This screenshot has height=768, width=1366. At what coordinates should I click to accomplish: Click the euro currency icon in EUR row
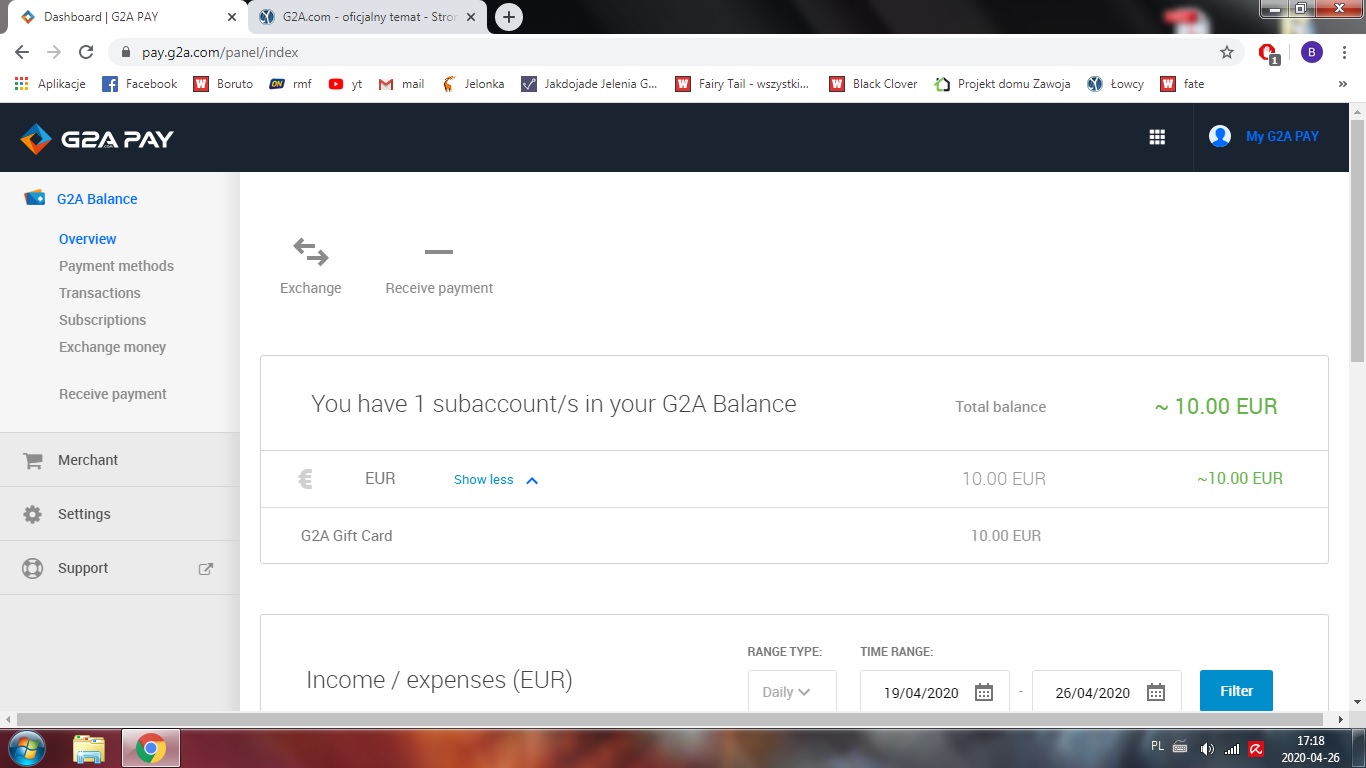[306, 479]
